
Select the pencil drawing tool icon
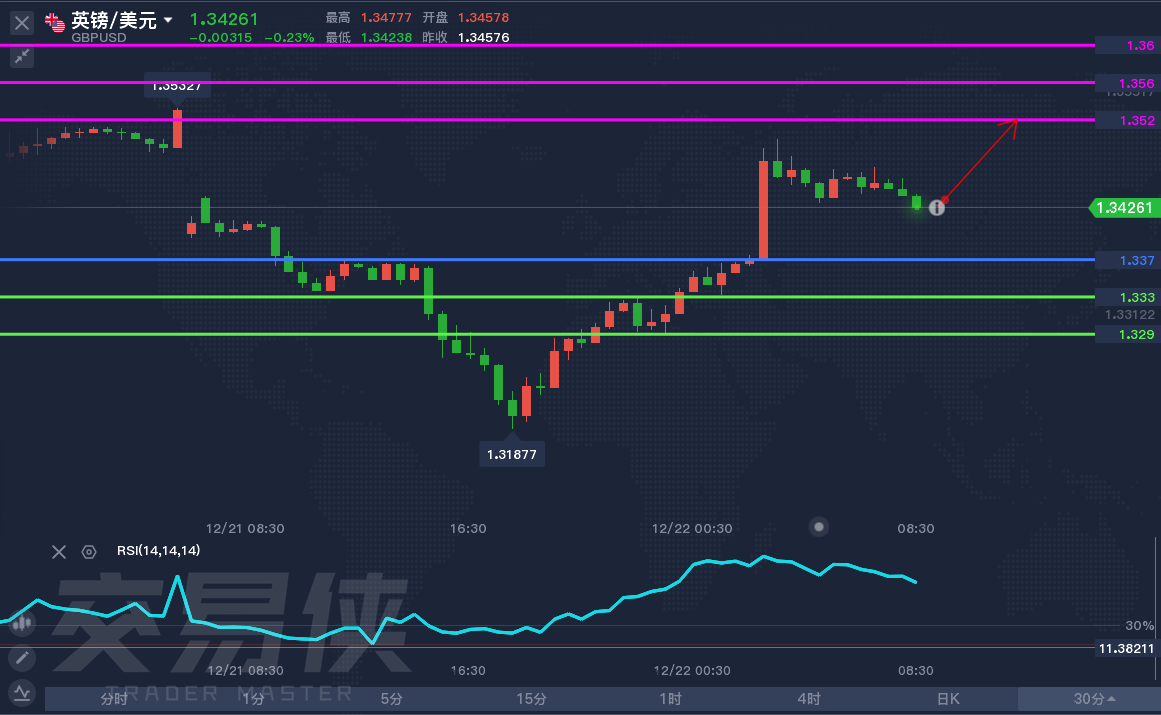[22, 658]
